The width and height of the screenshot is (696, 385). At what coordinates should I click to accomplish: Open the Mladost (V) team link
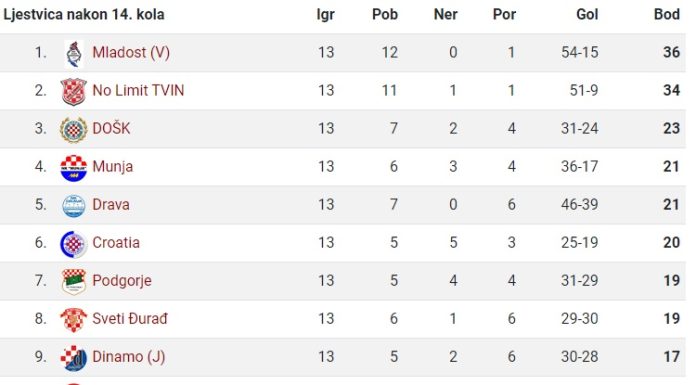pos(131,52)
